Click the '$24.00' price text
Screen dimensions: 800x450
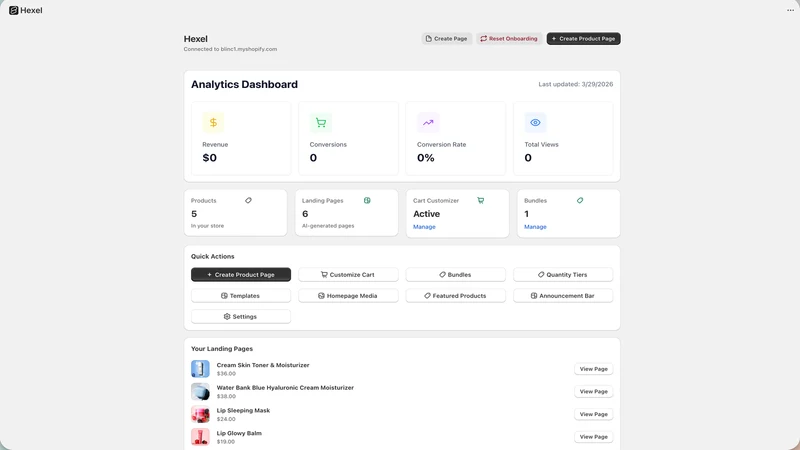[226, 419]
